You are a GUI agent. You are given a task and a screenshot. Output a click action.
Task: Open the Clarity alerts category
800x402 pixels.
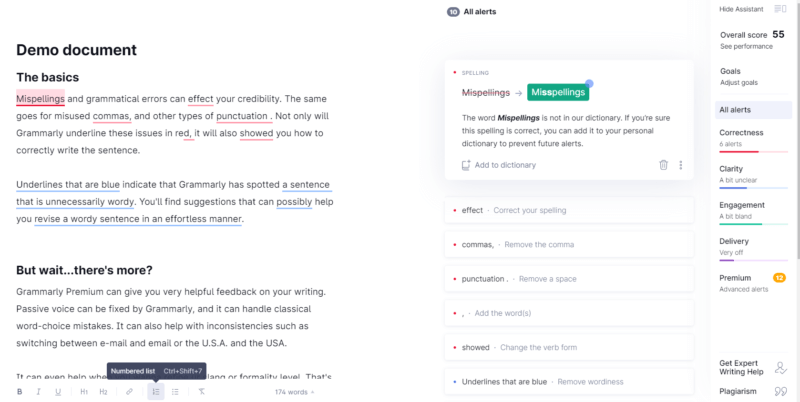pyautogui.click(x=753, y=175)
